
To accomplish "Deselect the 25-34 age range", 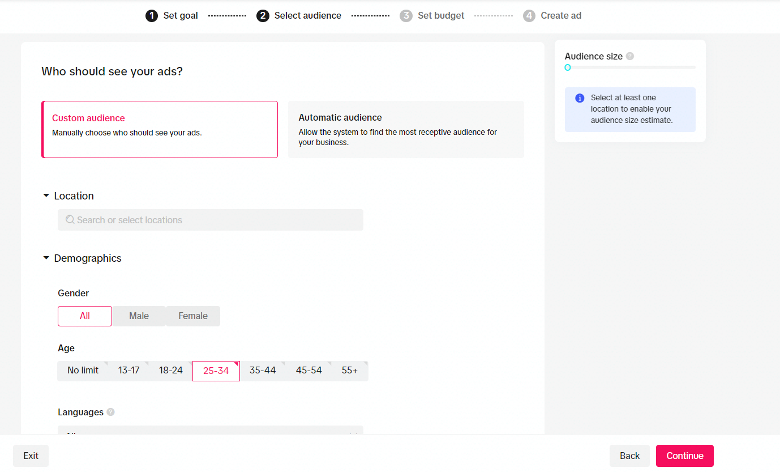I will click(x=216, y=371).
